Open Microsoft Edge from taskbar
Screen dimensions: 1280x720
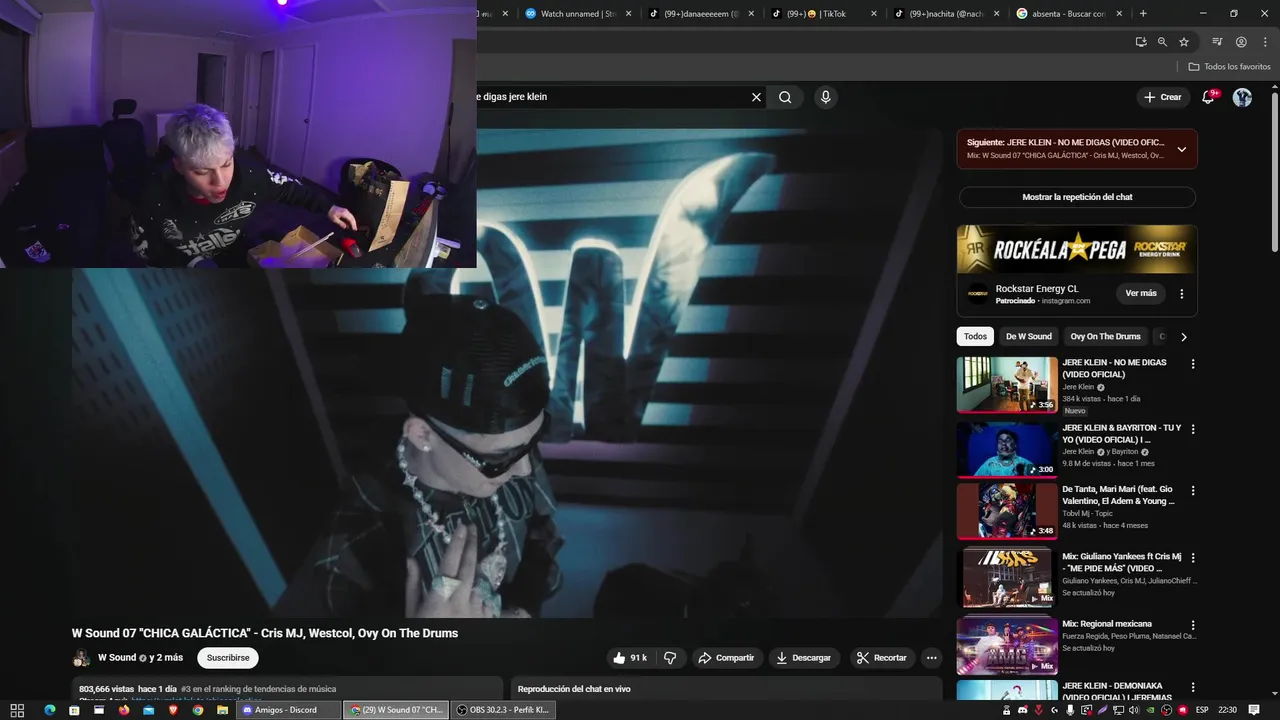pos(49,710)
